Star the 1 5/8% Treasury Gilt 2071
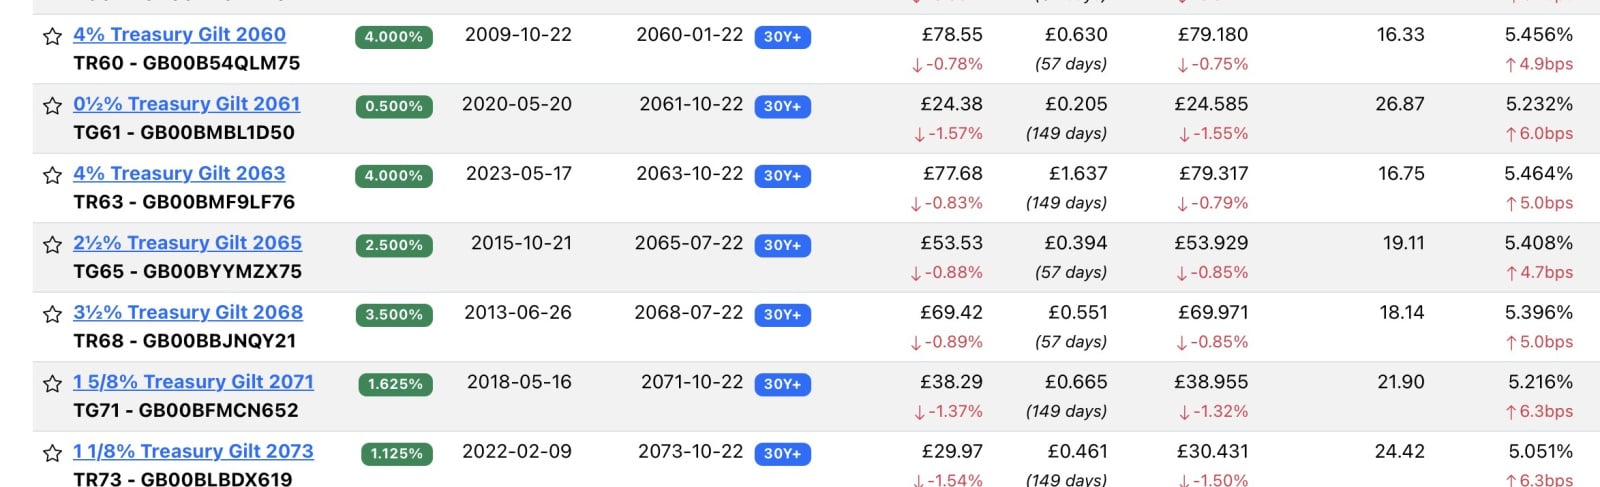1600x487 pixels. pos(52,384)
